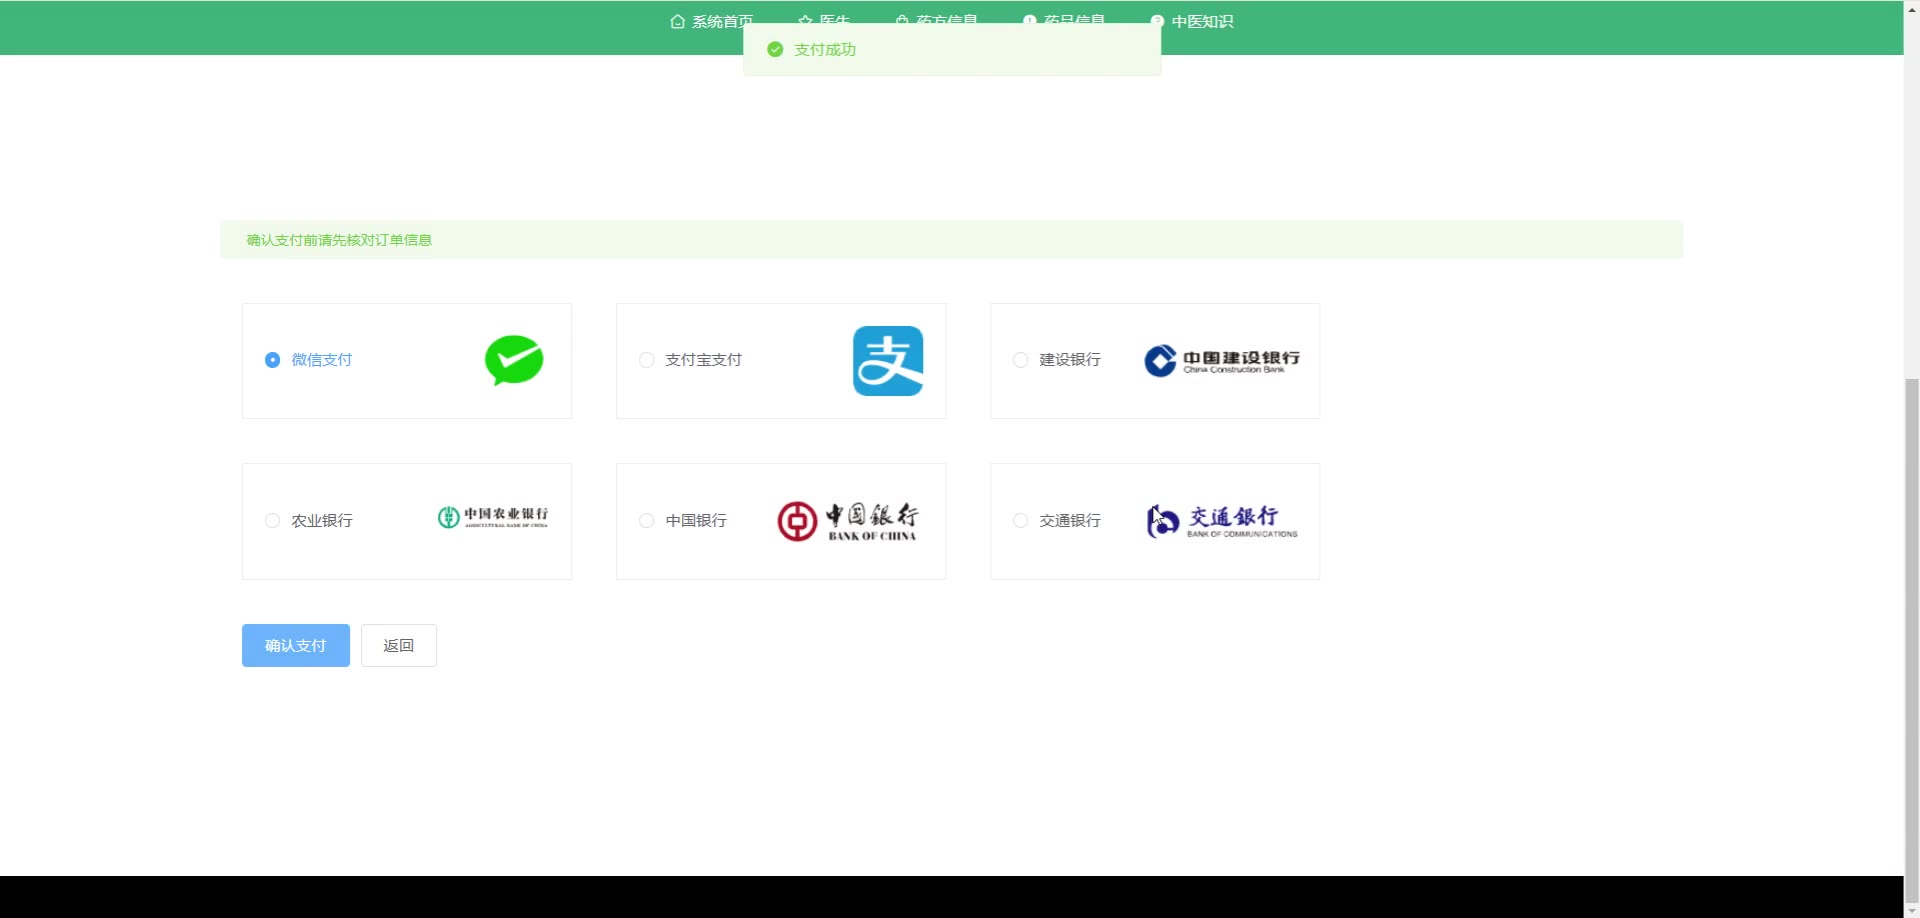Click the vertical page scrollbar thumb
The image size is (1920, 918).
[1912, 640]
